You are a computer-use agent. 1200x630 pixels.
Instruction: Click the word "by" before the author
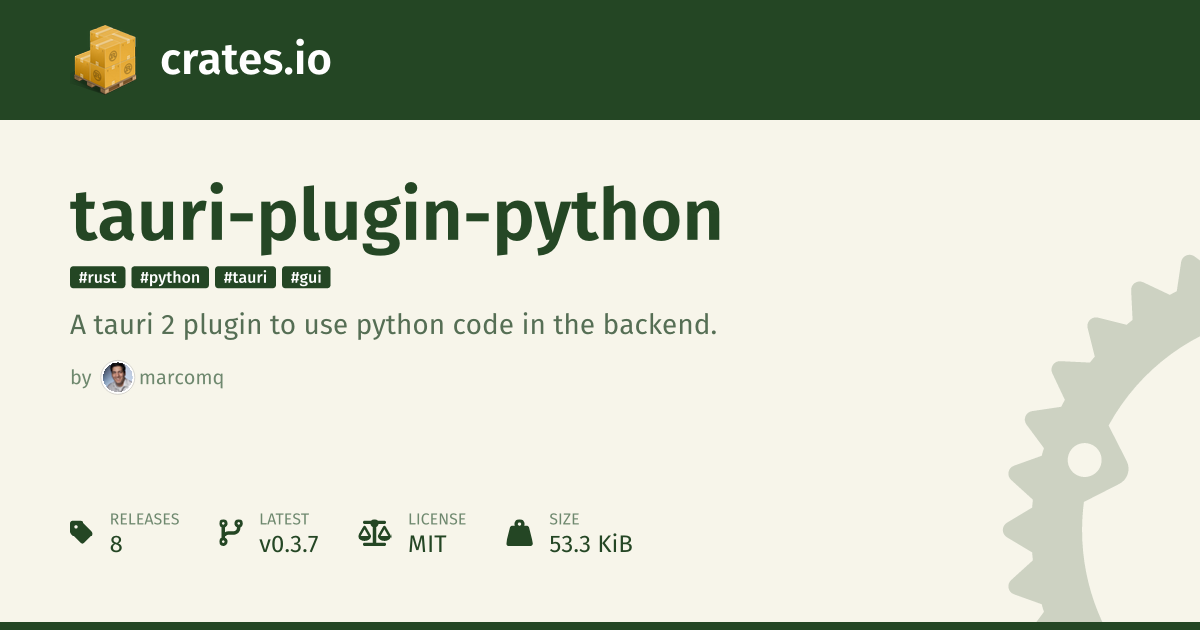pyautogui.click(x=81, y=378)
